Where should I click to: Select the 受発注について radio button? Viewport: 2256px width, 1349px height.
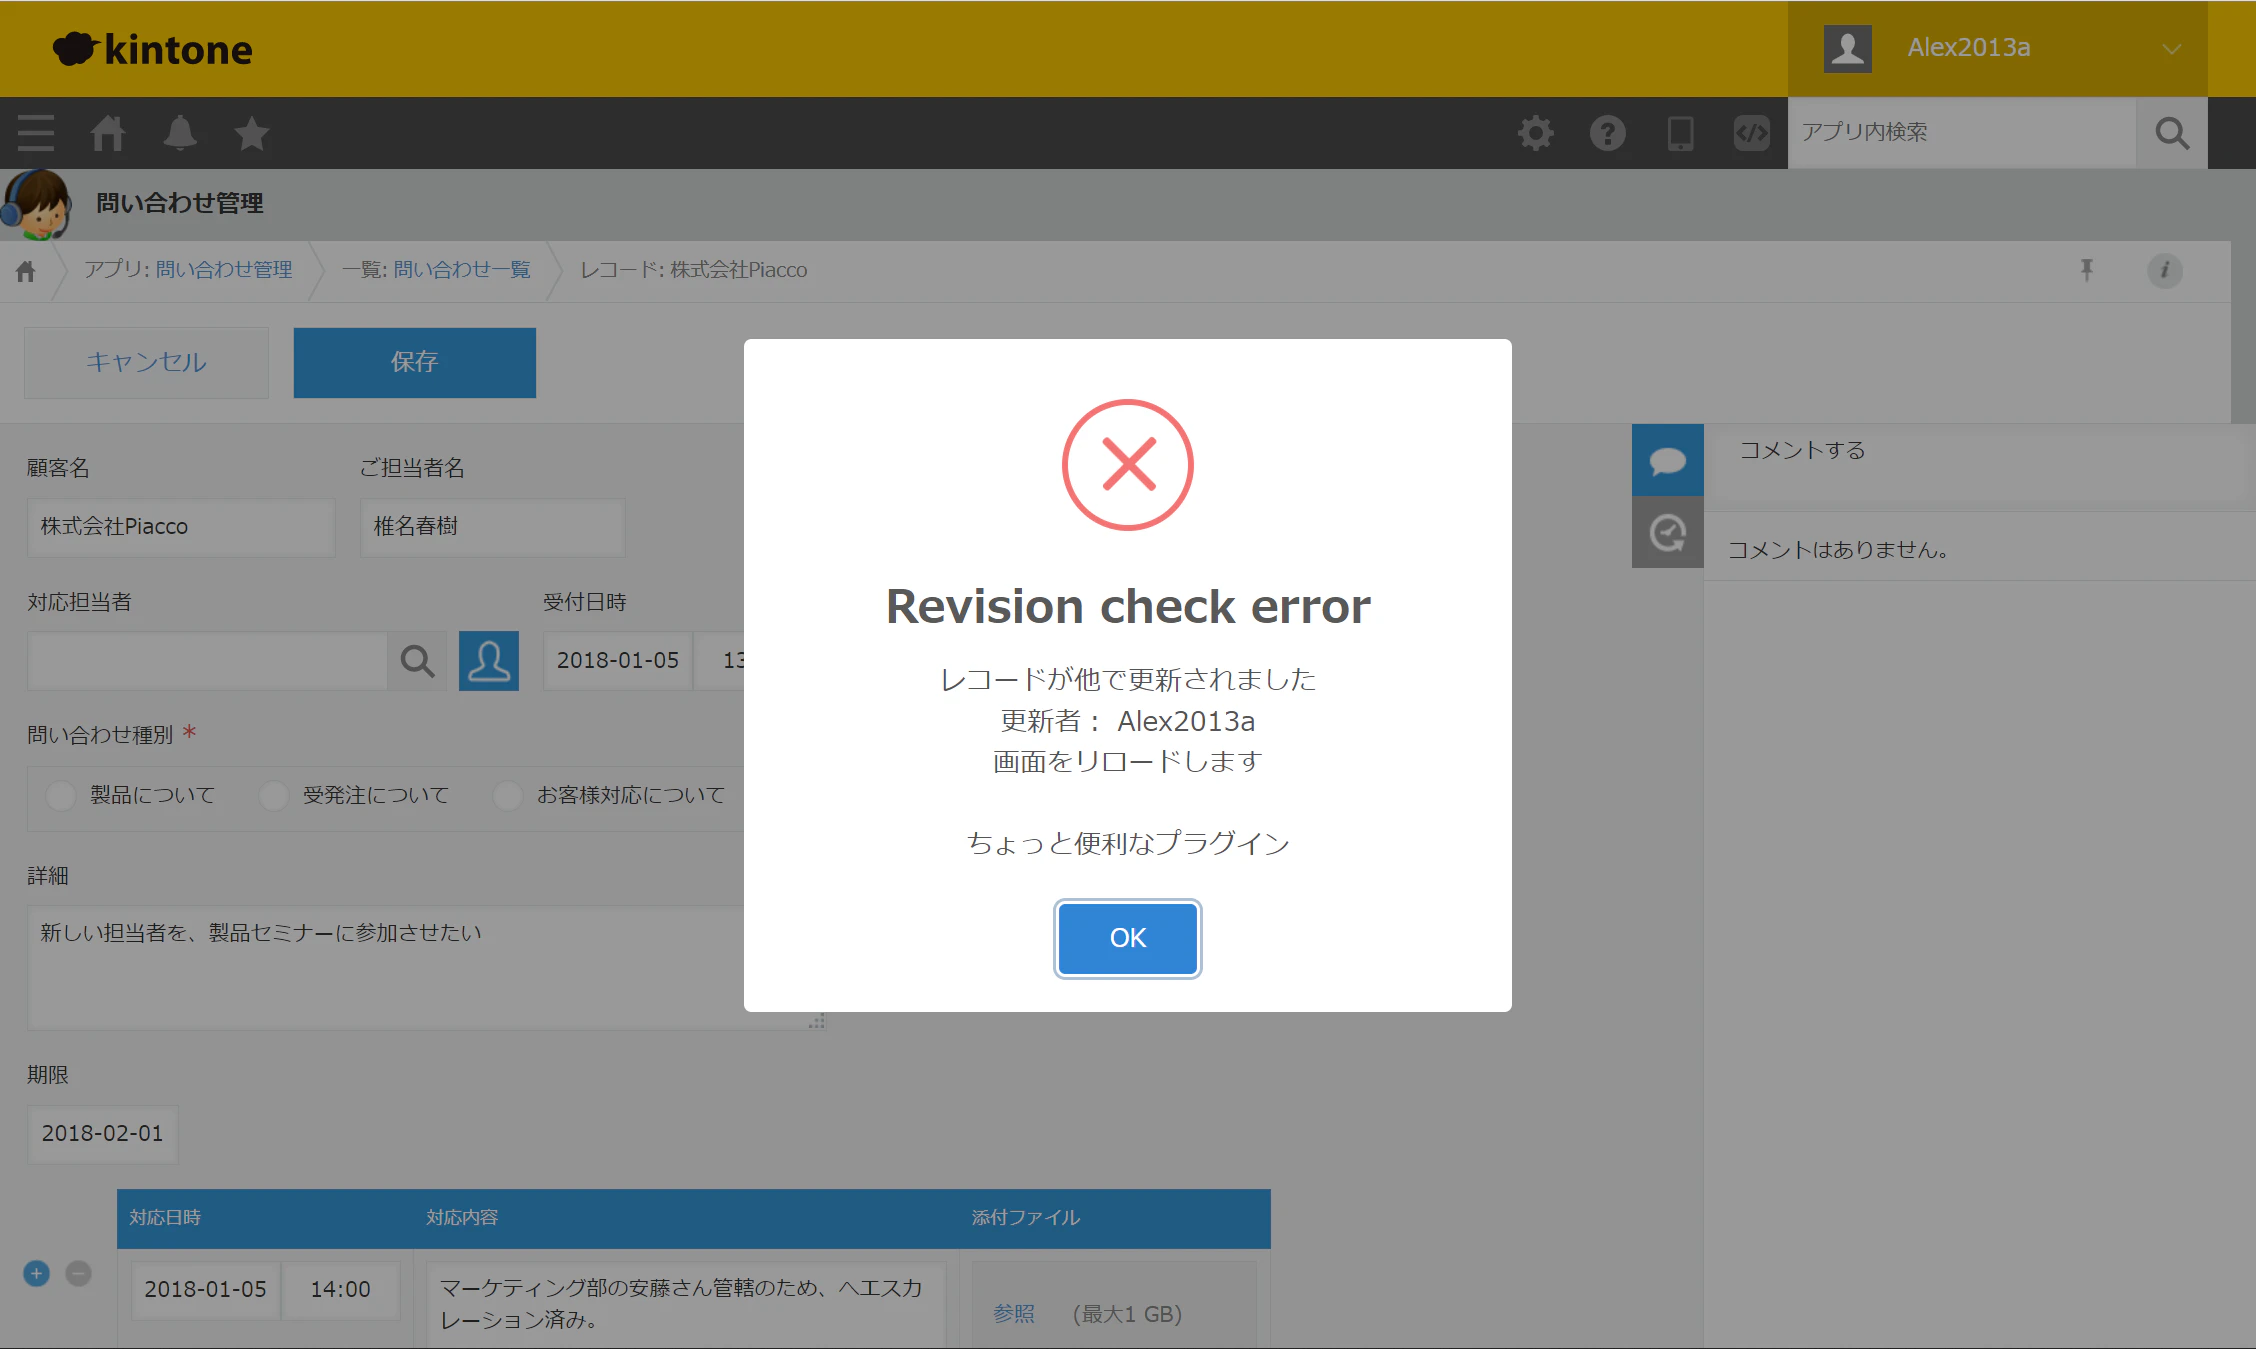coord(274,796)
